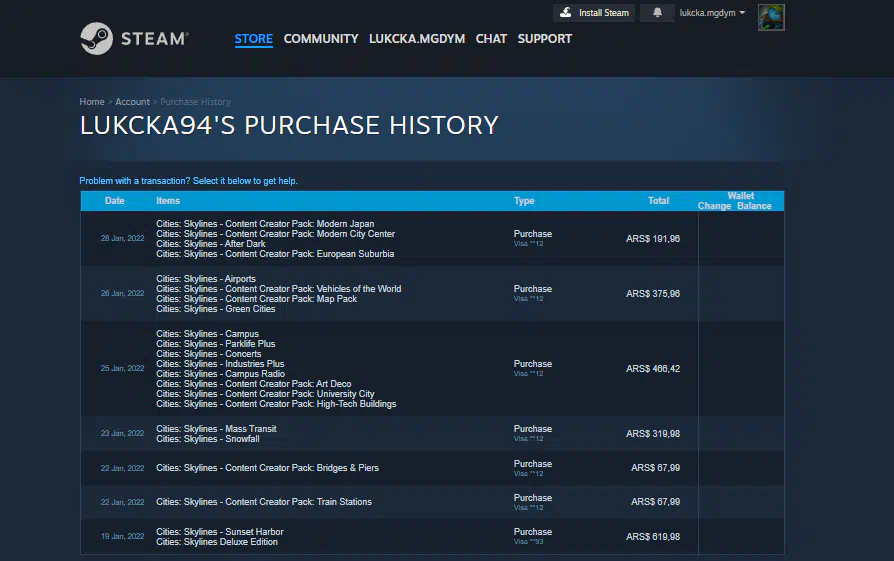Click the ARS$ 191,96 total
This screenshot has height=561, width=894.
pos(653,239)
